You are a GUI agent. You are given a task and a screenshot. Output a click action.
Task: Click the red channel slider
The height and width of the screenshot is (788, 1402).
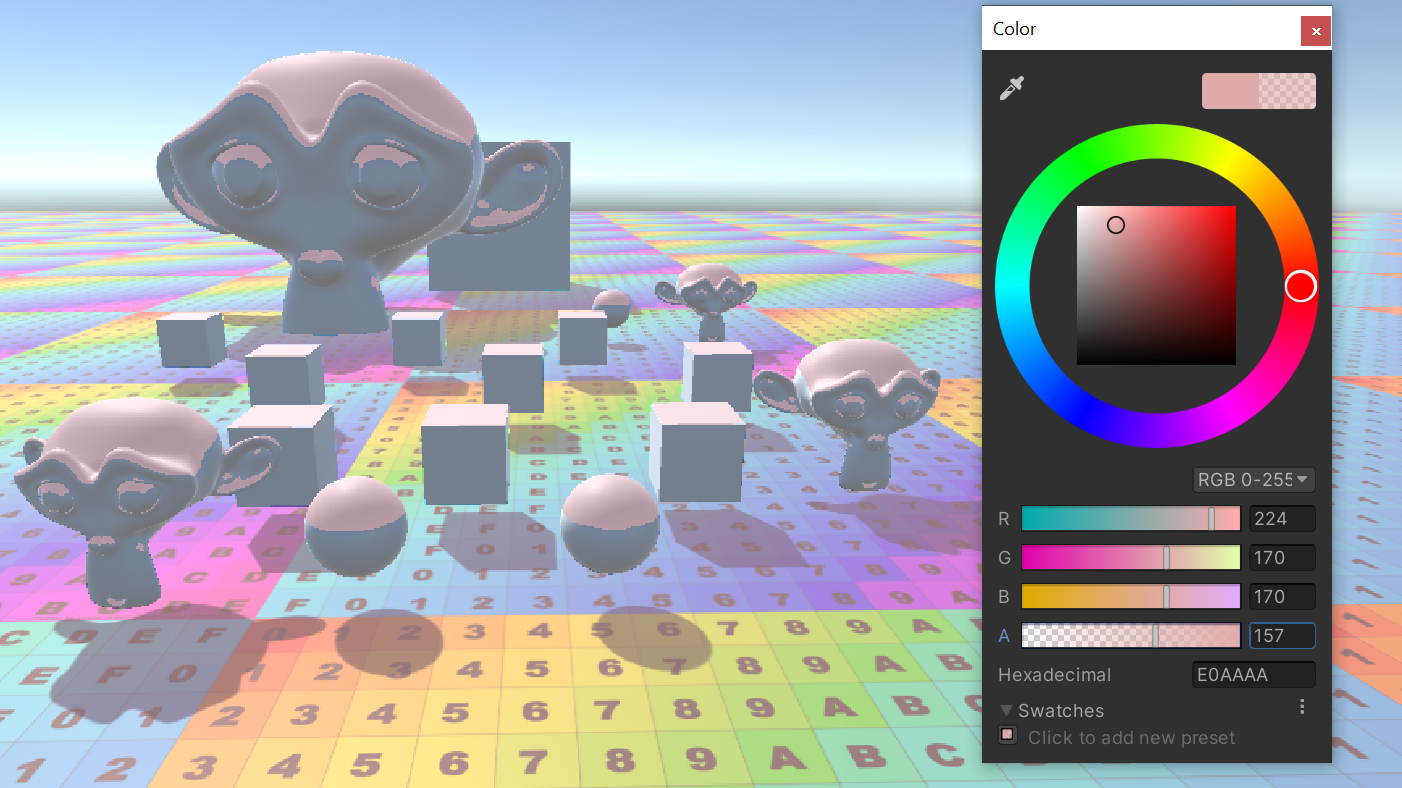(1130, 518)
